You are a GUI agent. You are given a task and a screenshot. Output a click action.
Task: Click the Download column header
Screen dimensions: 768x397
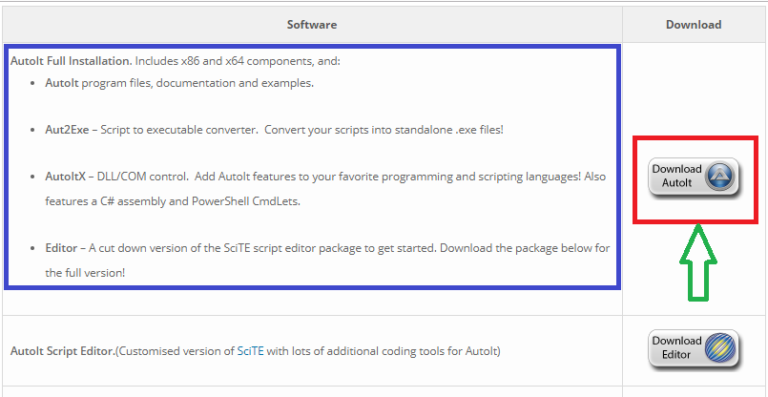694,24
